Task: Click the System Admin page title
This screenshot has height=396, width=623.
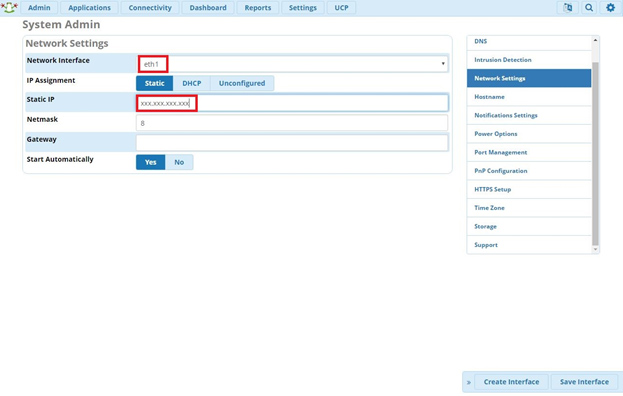Action: point(61,25)
